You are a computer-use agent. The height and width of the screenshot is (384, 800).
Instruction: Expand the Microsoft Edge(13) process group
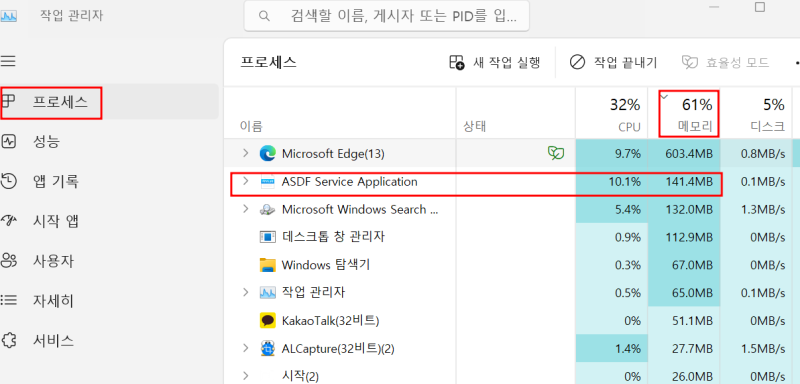[x=245, y=153]
